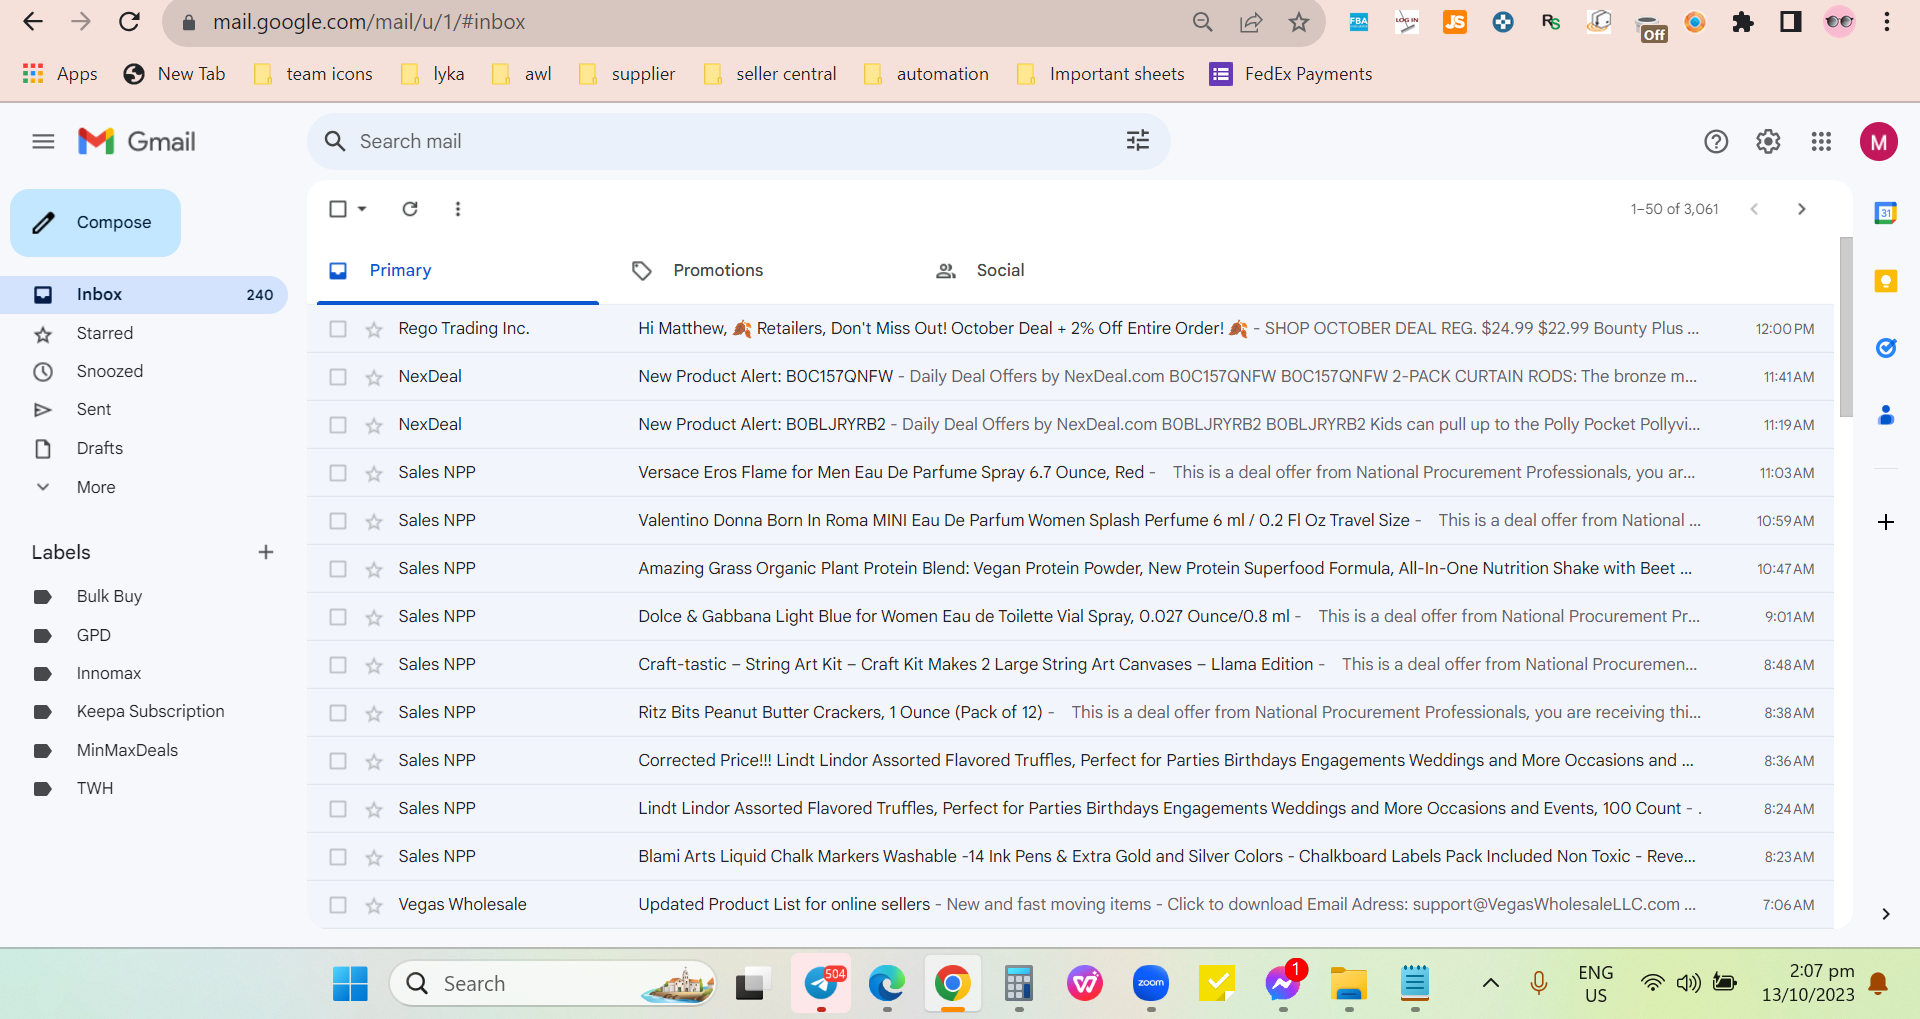Tick checkbox for Valentino Donna email

click(x=338, y=521)
